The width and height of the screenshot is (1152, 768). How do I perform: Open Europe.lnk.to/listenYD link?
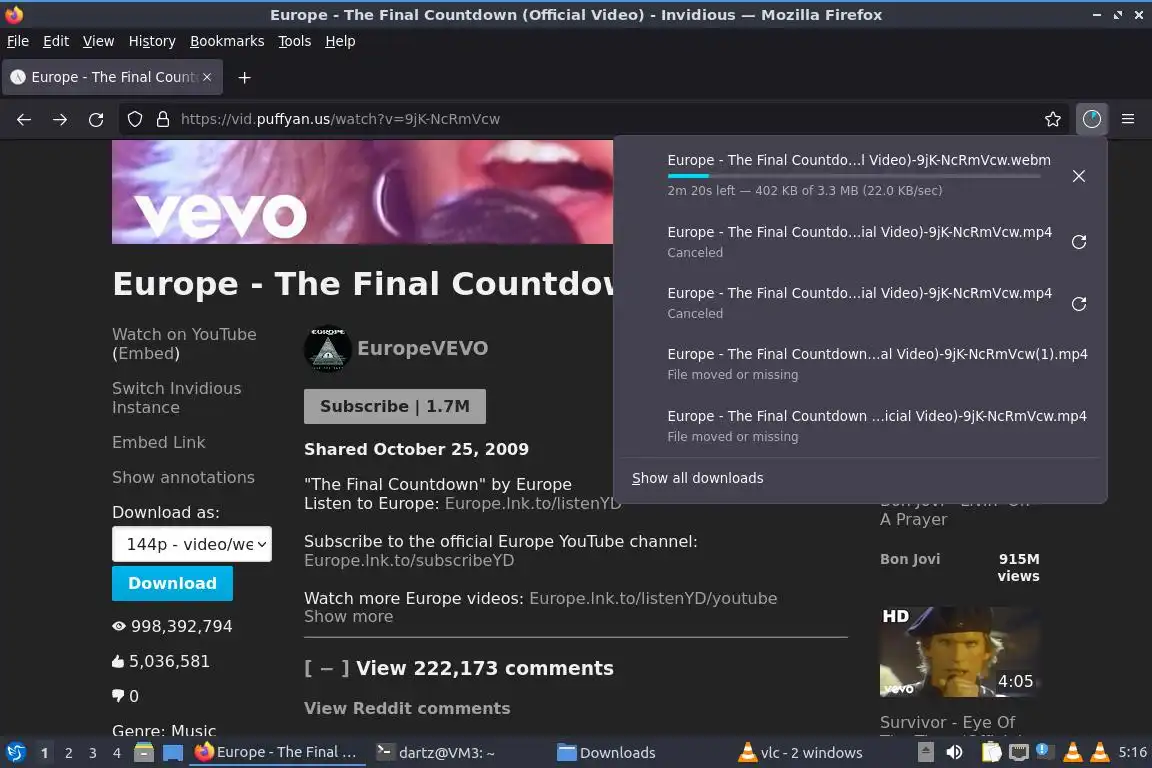coord(533,503)
